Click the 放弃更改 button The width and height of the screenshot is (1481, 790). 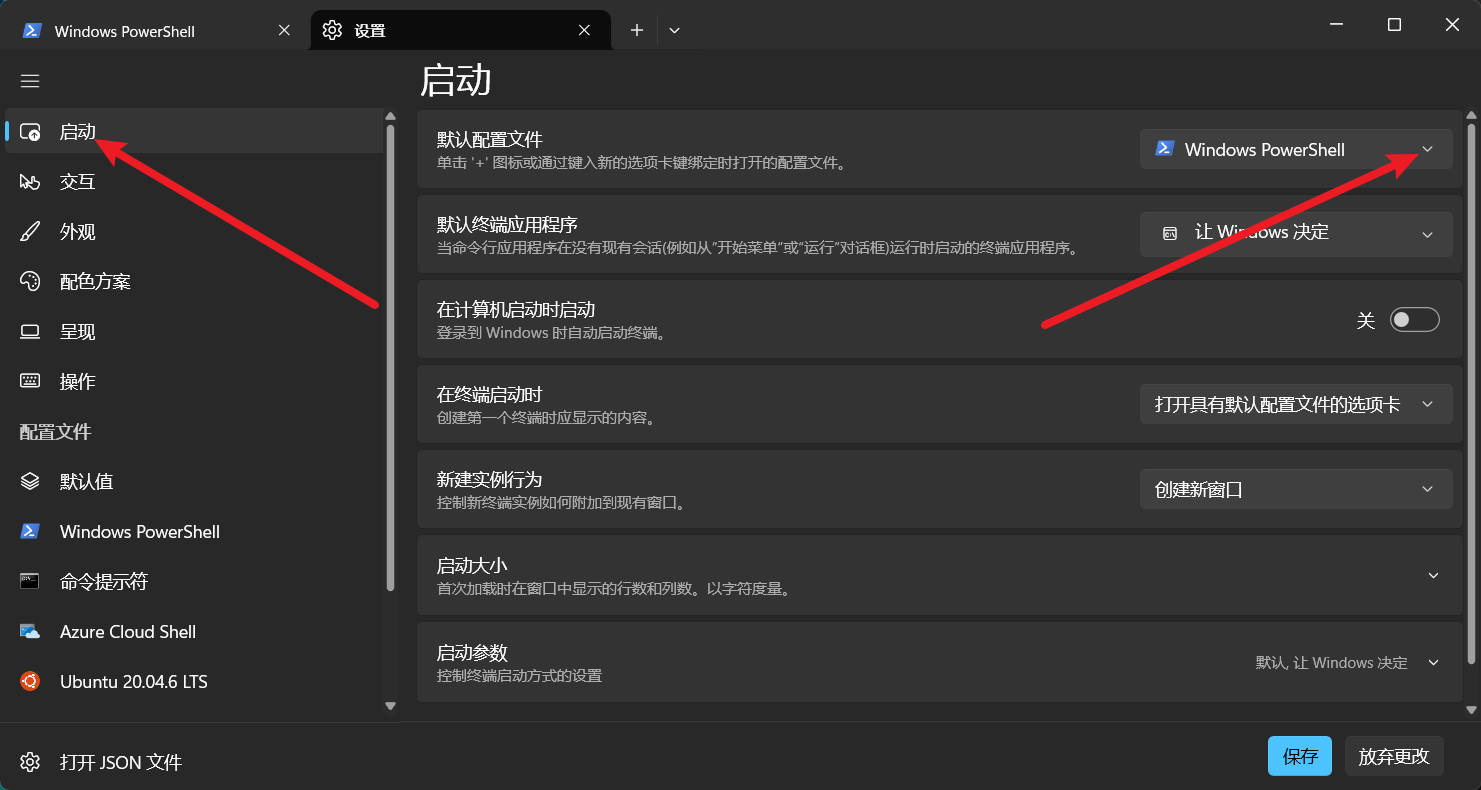pos(1394,756)
